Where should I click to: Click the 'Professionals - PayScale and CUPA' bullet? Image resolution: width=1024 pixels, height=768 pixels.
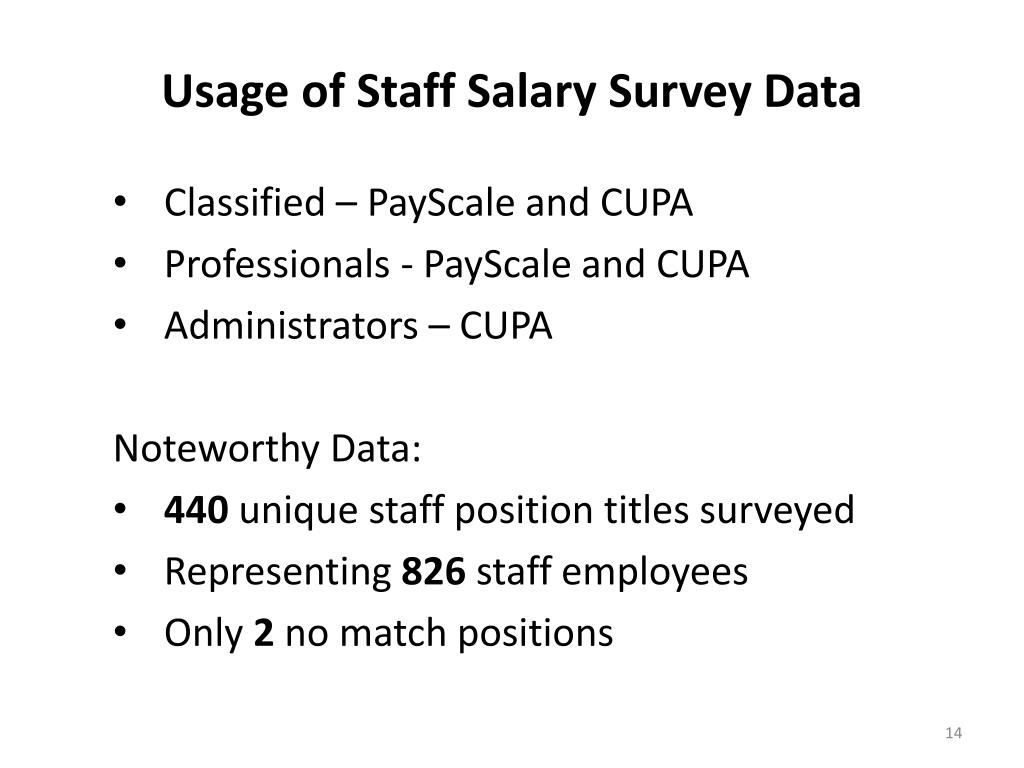click(x=456, y=264)
